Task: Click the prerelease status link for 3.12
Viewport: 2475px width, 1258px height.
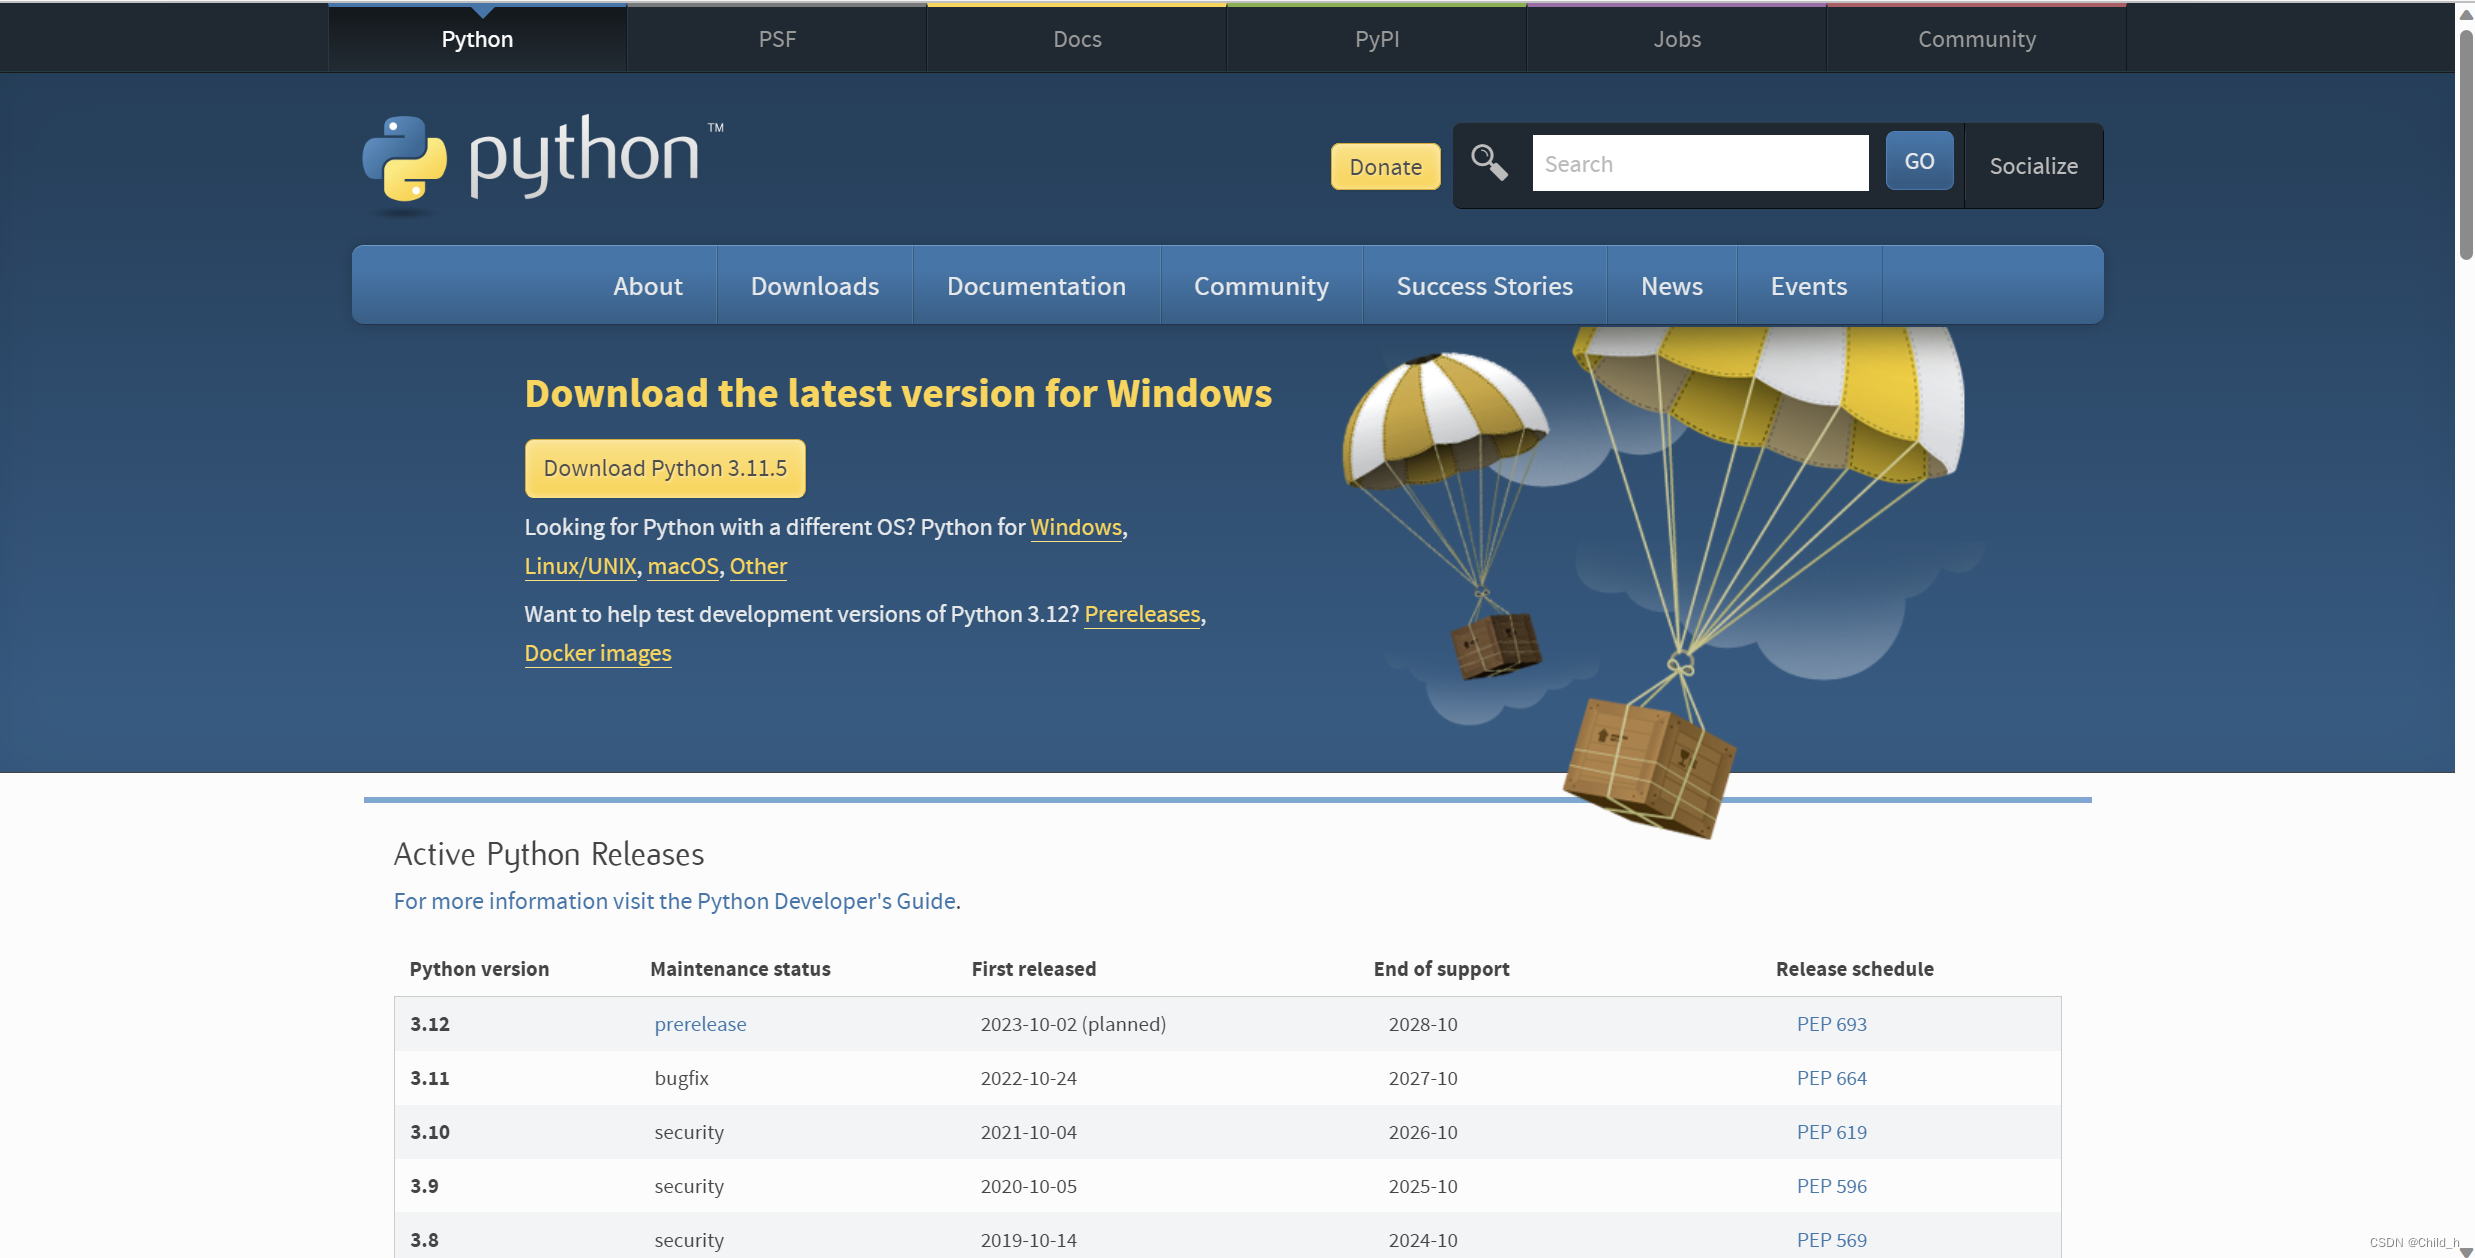Action: tap(700, 1024)
